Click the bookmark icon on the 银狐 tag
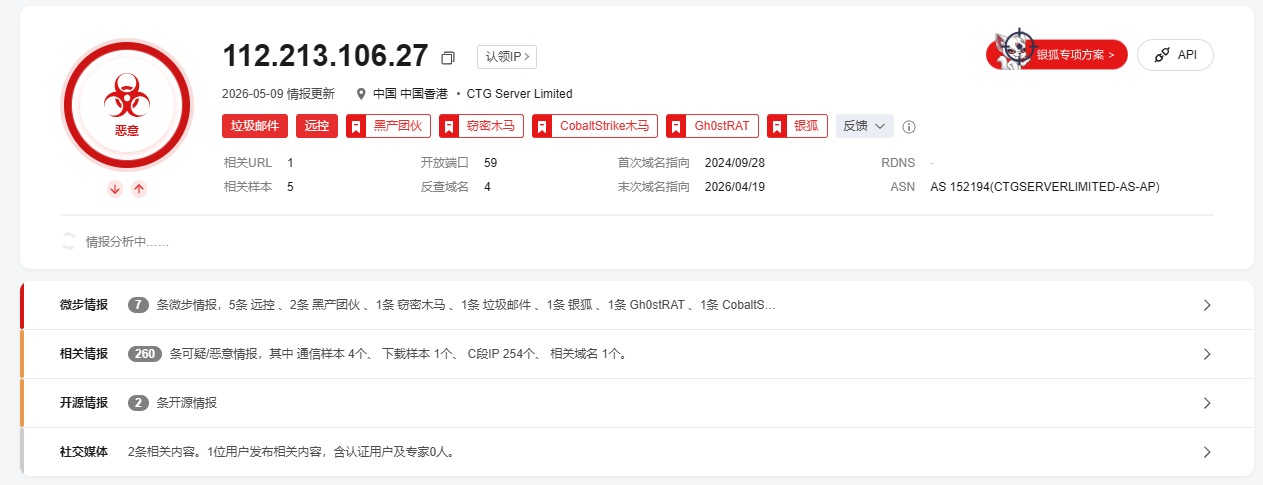The width and height of the screenshot is (1263, 485). point(777,127)
